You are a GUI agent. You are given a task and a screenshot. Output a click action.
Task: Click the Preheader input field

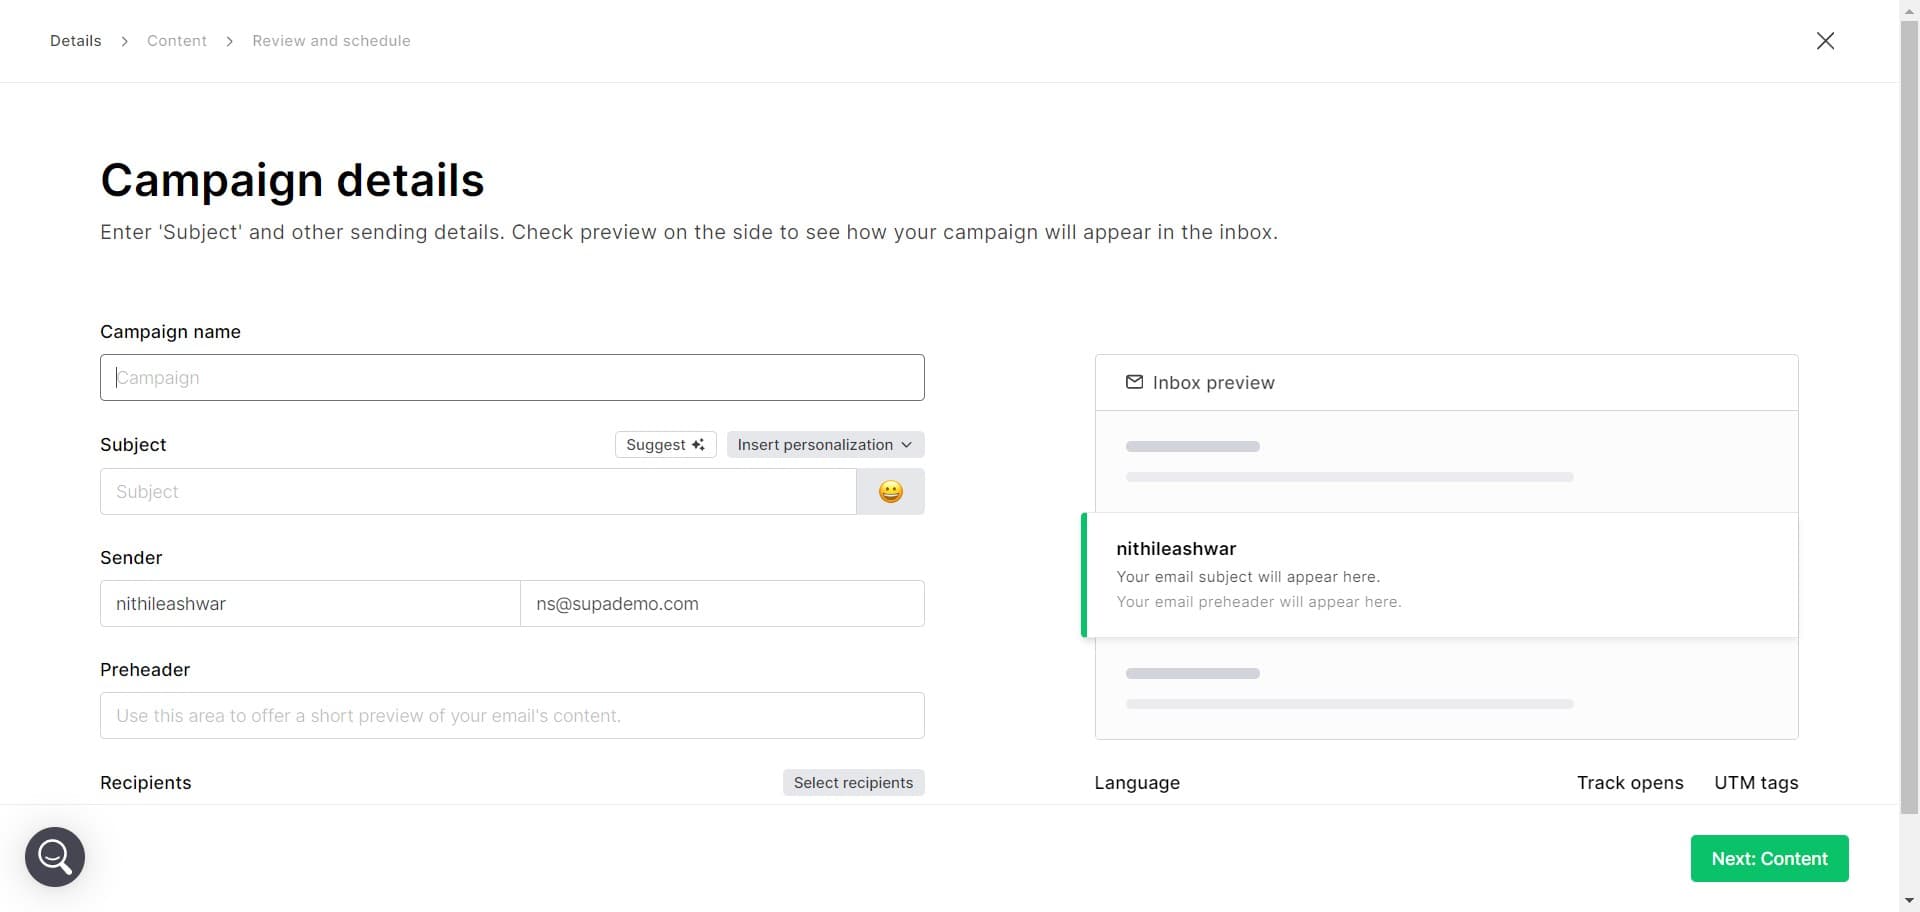pos(511,715)
